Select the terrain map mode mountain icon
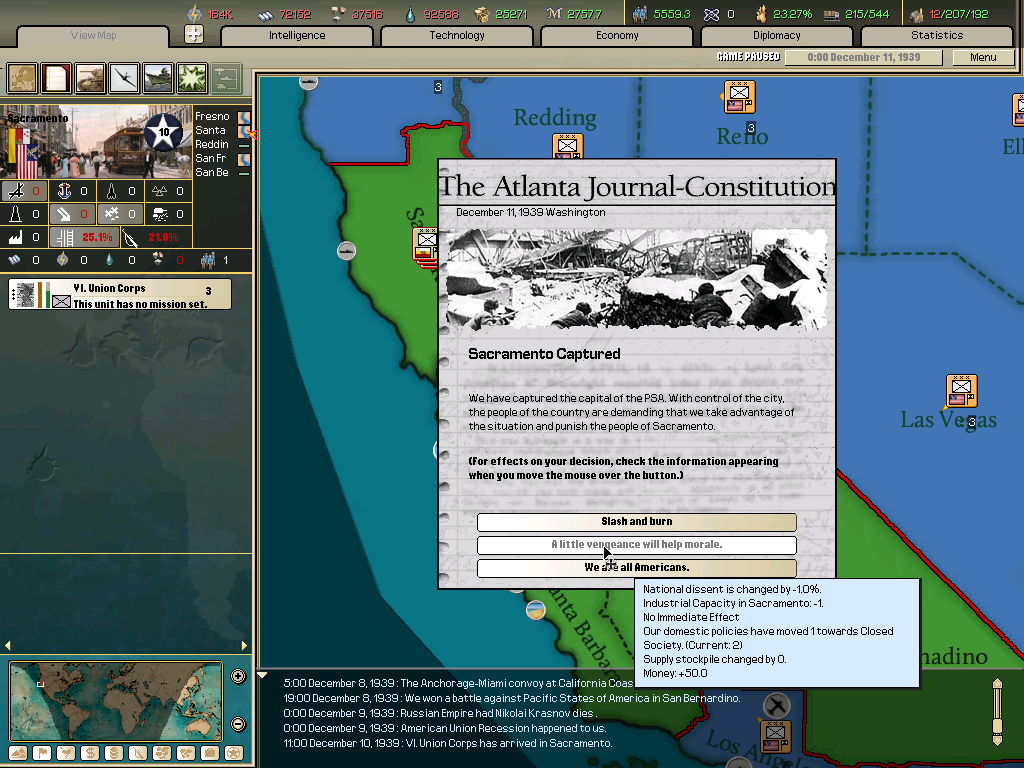This screenshot has width=1024, height=768. coord(16,755)
